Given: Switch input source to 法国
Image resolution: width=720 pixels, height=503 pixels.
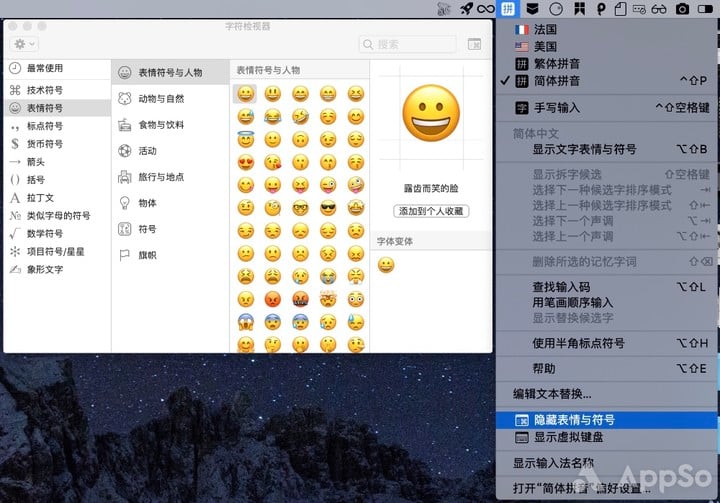Looking at the screenshot, I should pyautogui.click(x=545, y=30).
